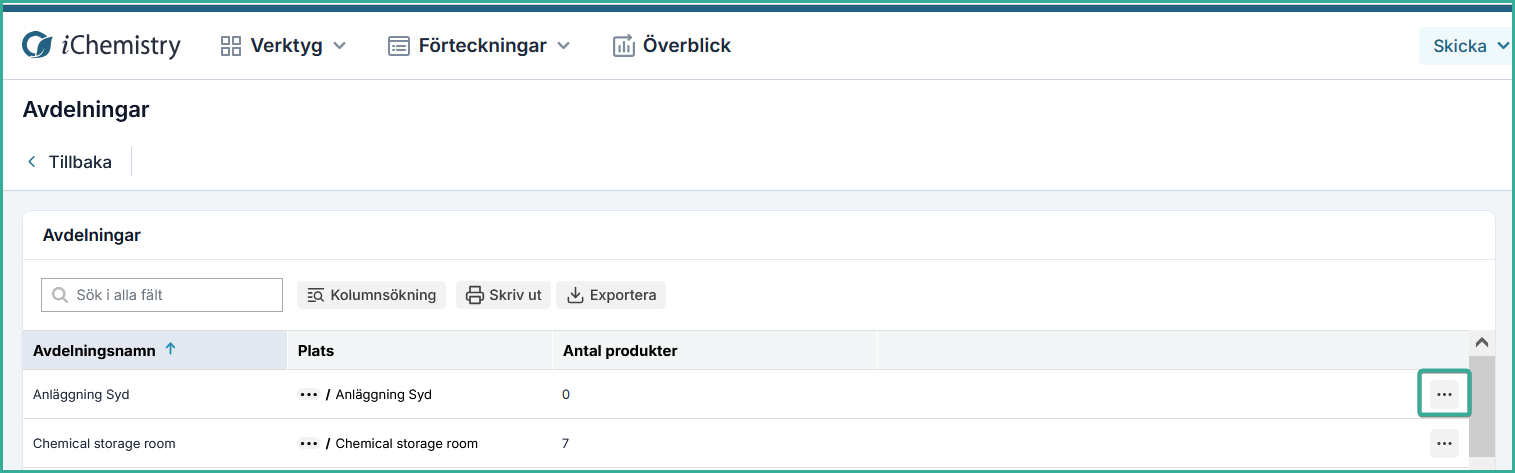Export the table with Exportera
This screenshot has height=473, width=1515.
pyautogui.click(x=611, y=295)
